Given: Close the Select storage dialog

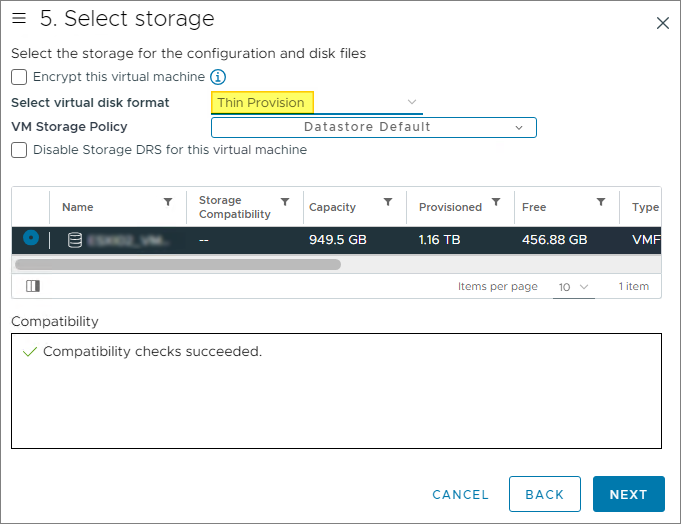Looking at the screenshot, I should pyautogui.click(x=662, y=23).
